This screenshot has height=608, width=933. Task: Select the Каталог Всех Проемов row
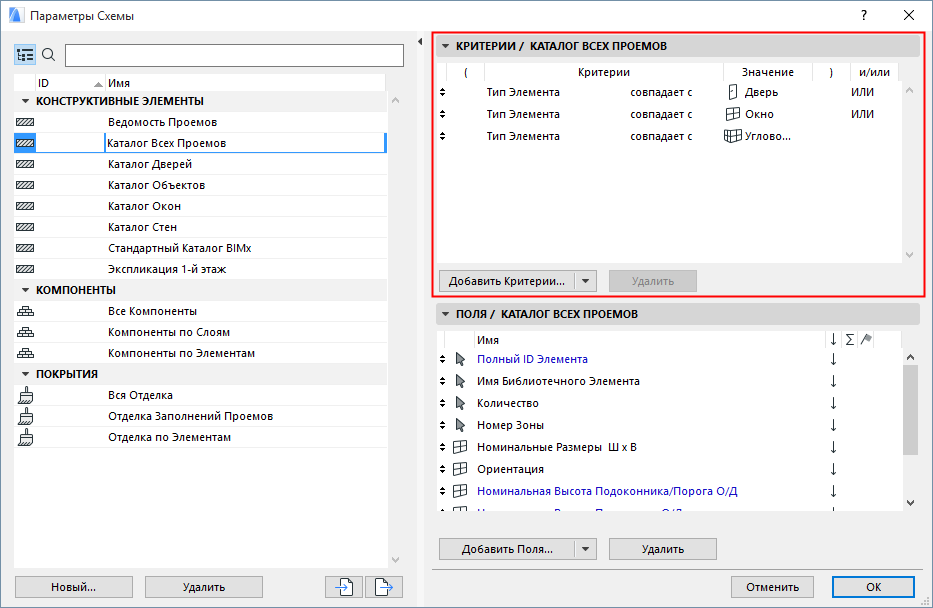pyautogui.click(x=201, y=143)
